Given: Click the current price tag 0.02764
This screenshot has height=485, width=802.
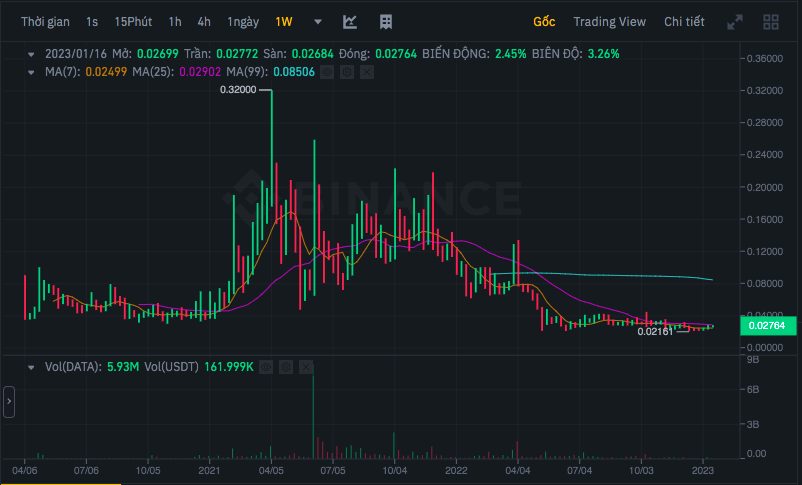Looking at the screenshot, I should coord(767,326).
